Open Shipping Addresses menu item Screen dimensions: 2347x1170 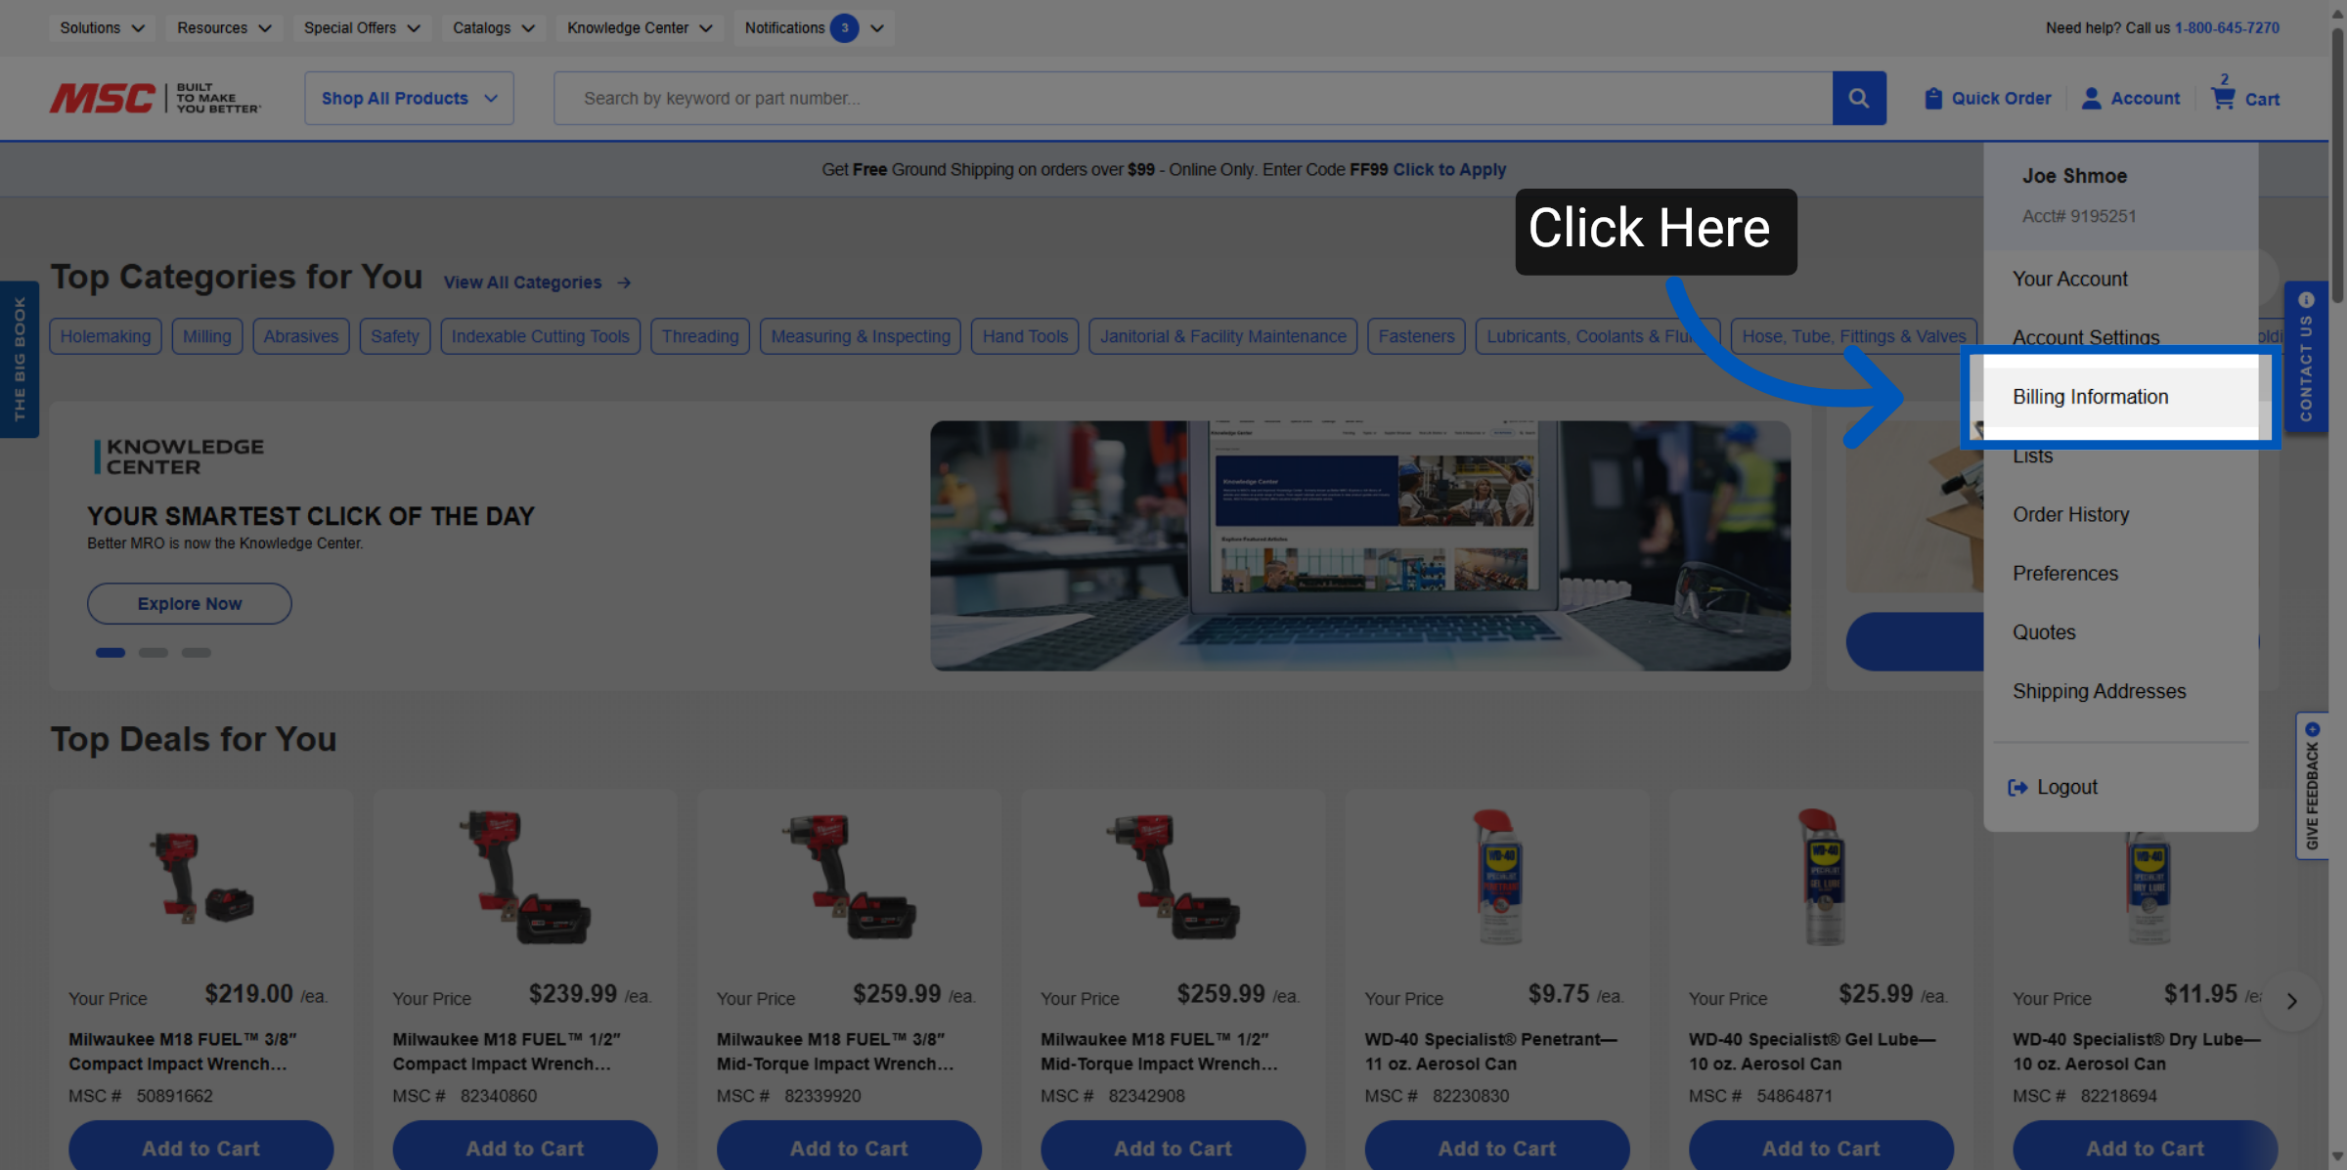point(2120,692)
